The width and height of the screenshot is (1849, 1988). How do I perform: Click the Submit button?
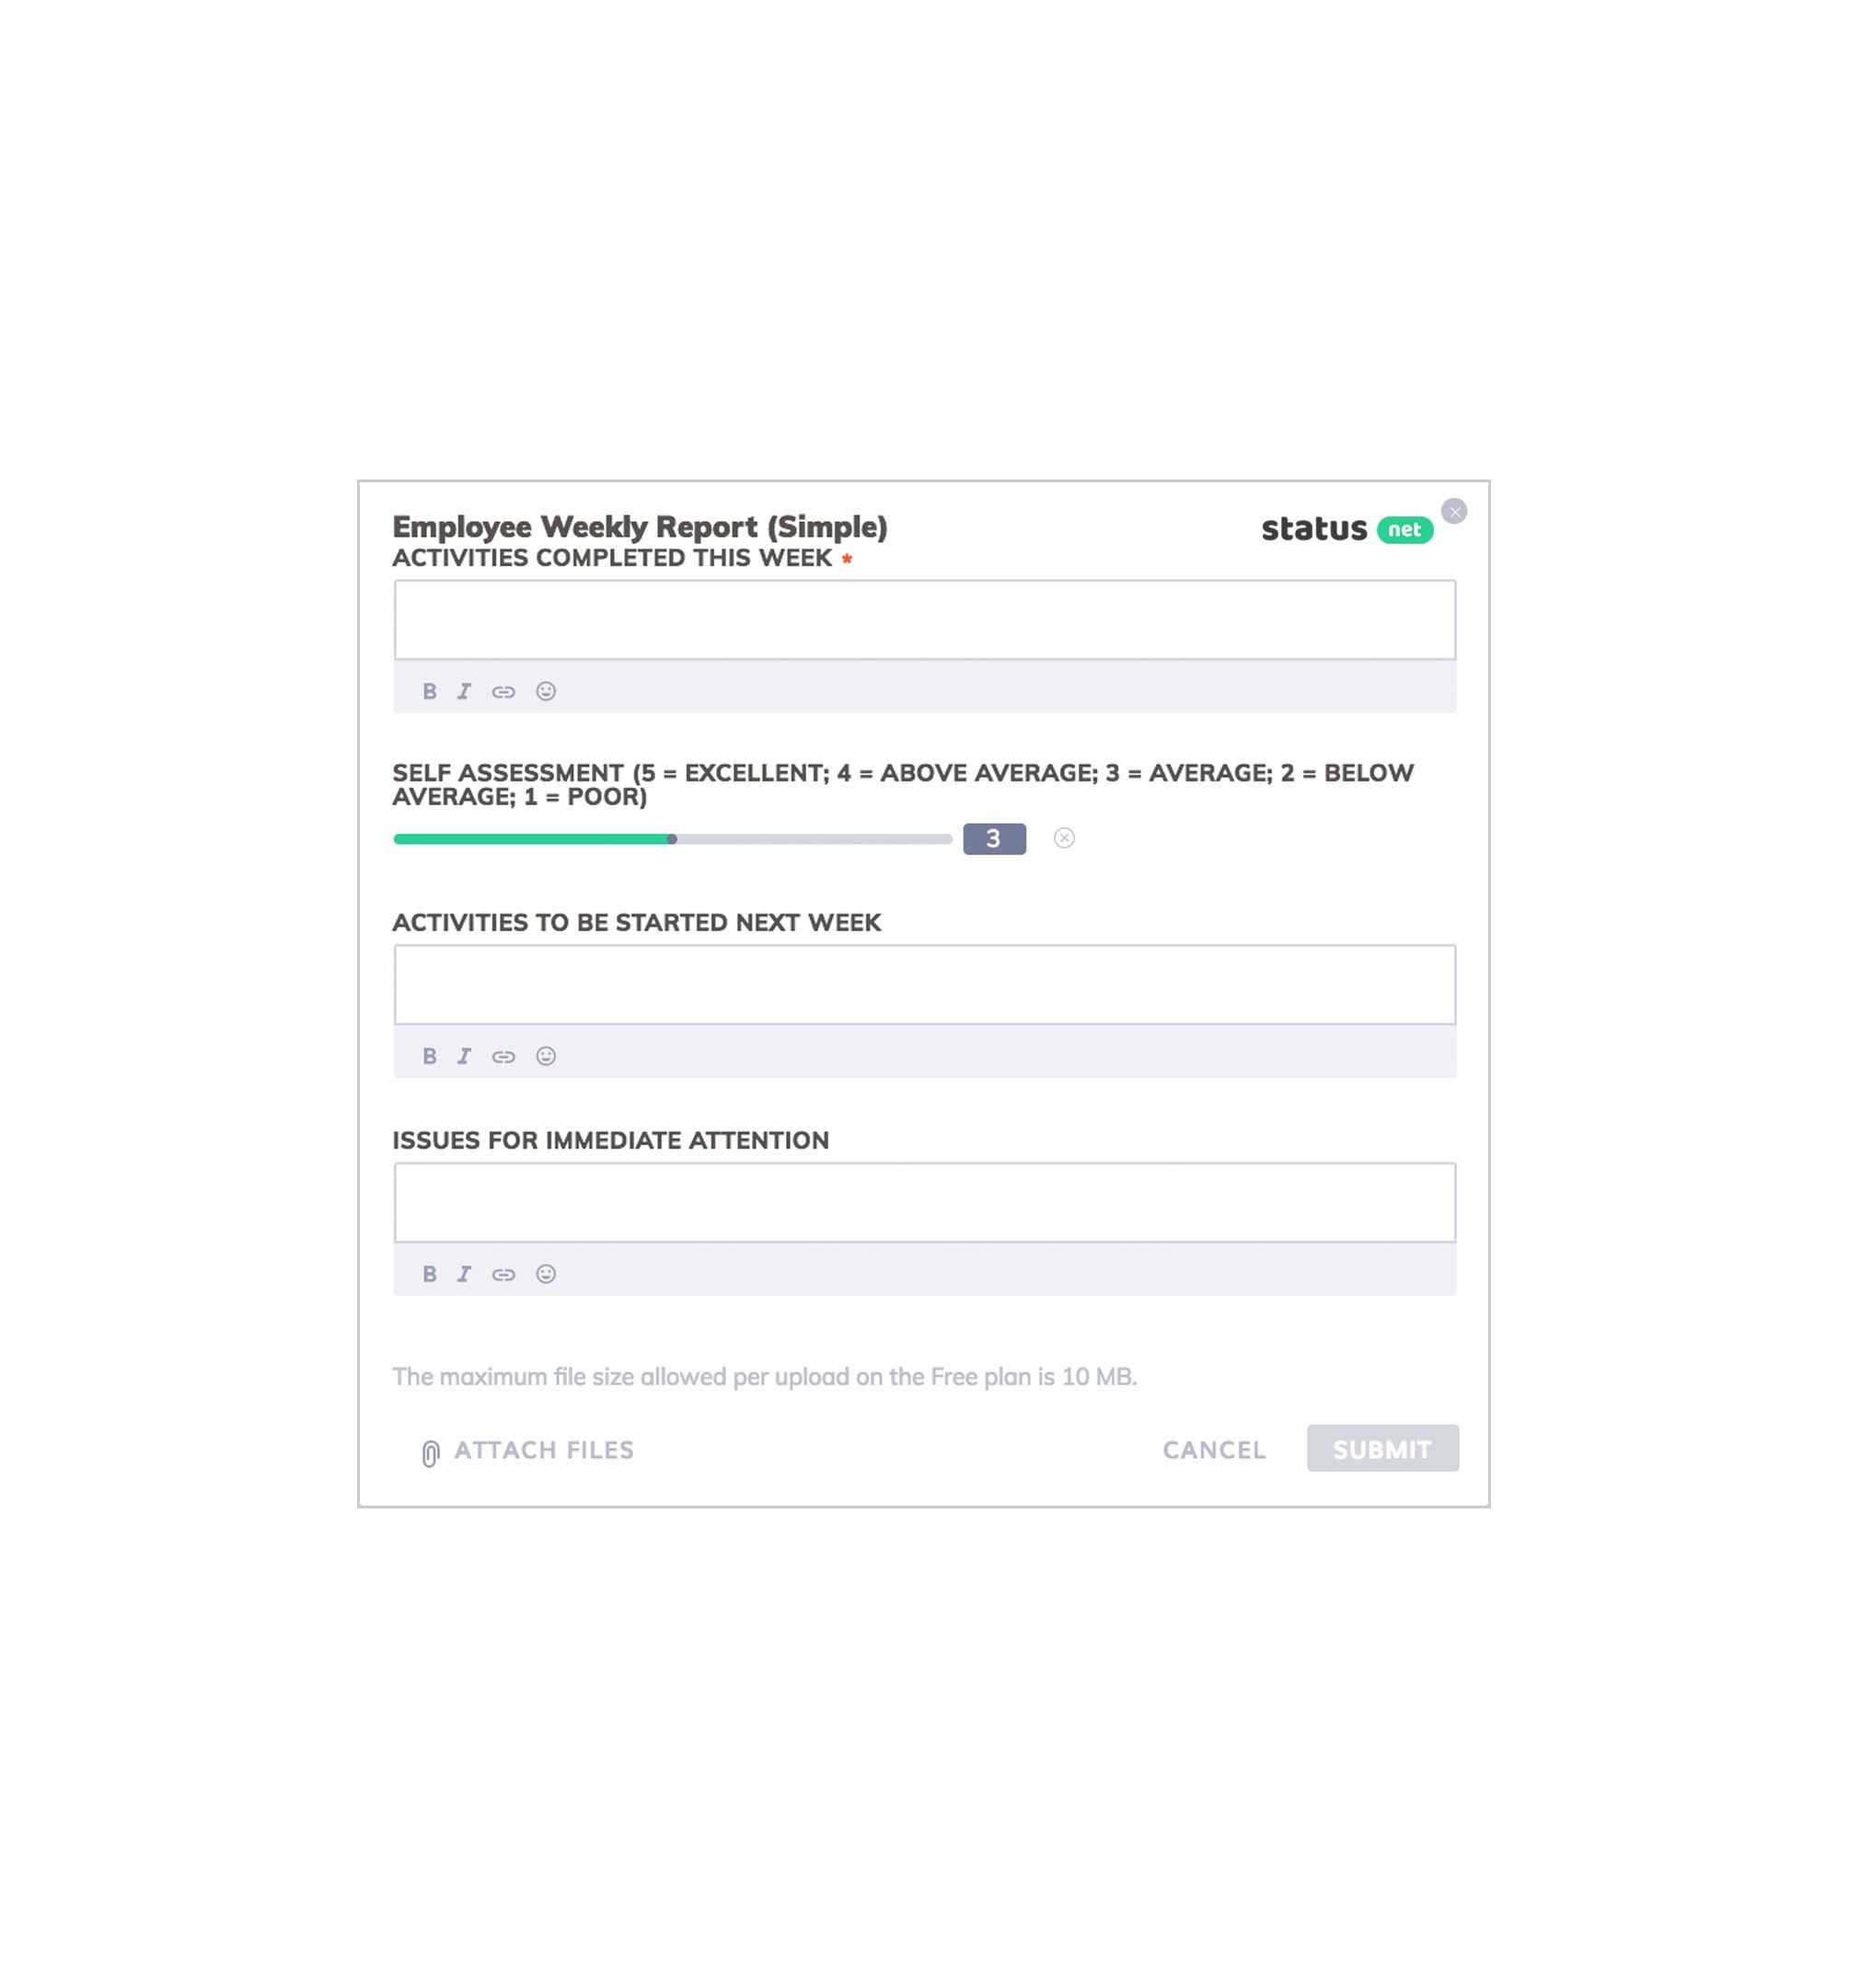(1381, 1450)
